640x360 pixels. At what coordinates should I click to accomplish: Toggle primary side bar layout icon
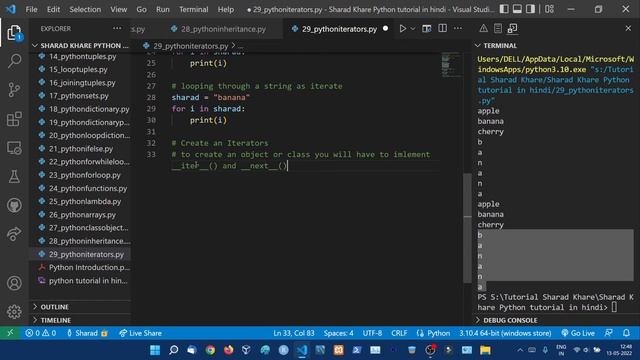(504, 9)
